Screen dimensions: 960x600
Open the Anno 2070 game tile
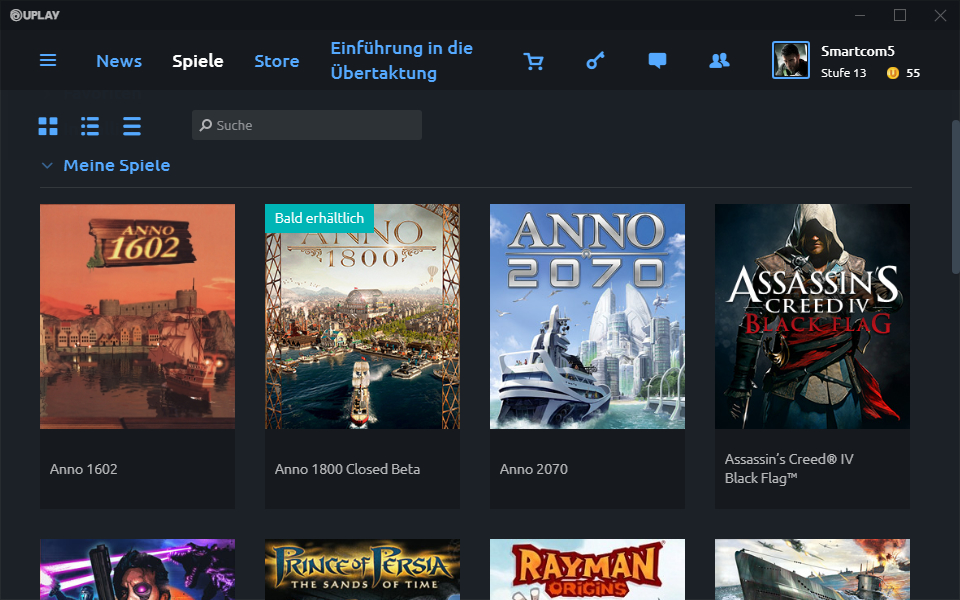click(x=587, y=316)
